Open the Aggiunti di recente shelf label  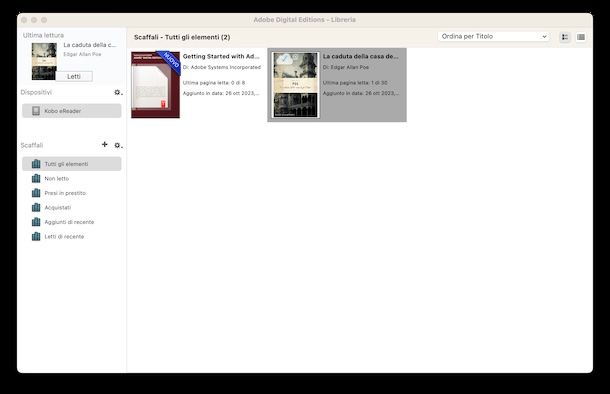[69, 222]
